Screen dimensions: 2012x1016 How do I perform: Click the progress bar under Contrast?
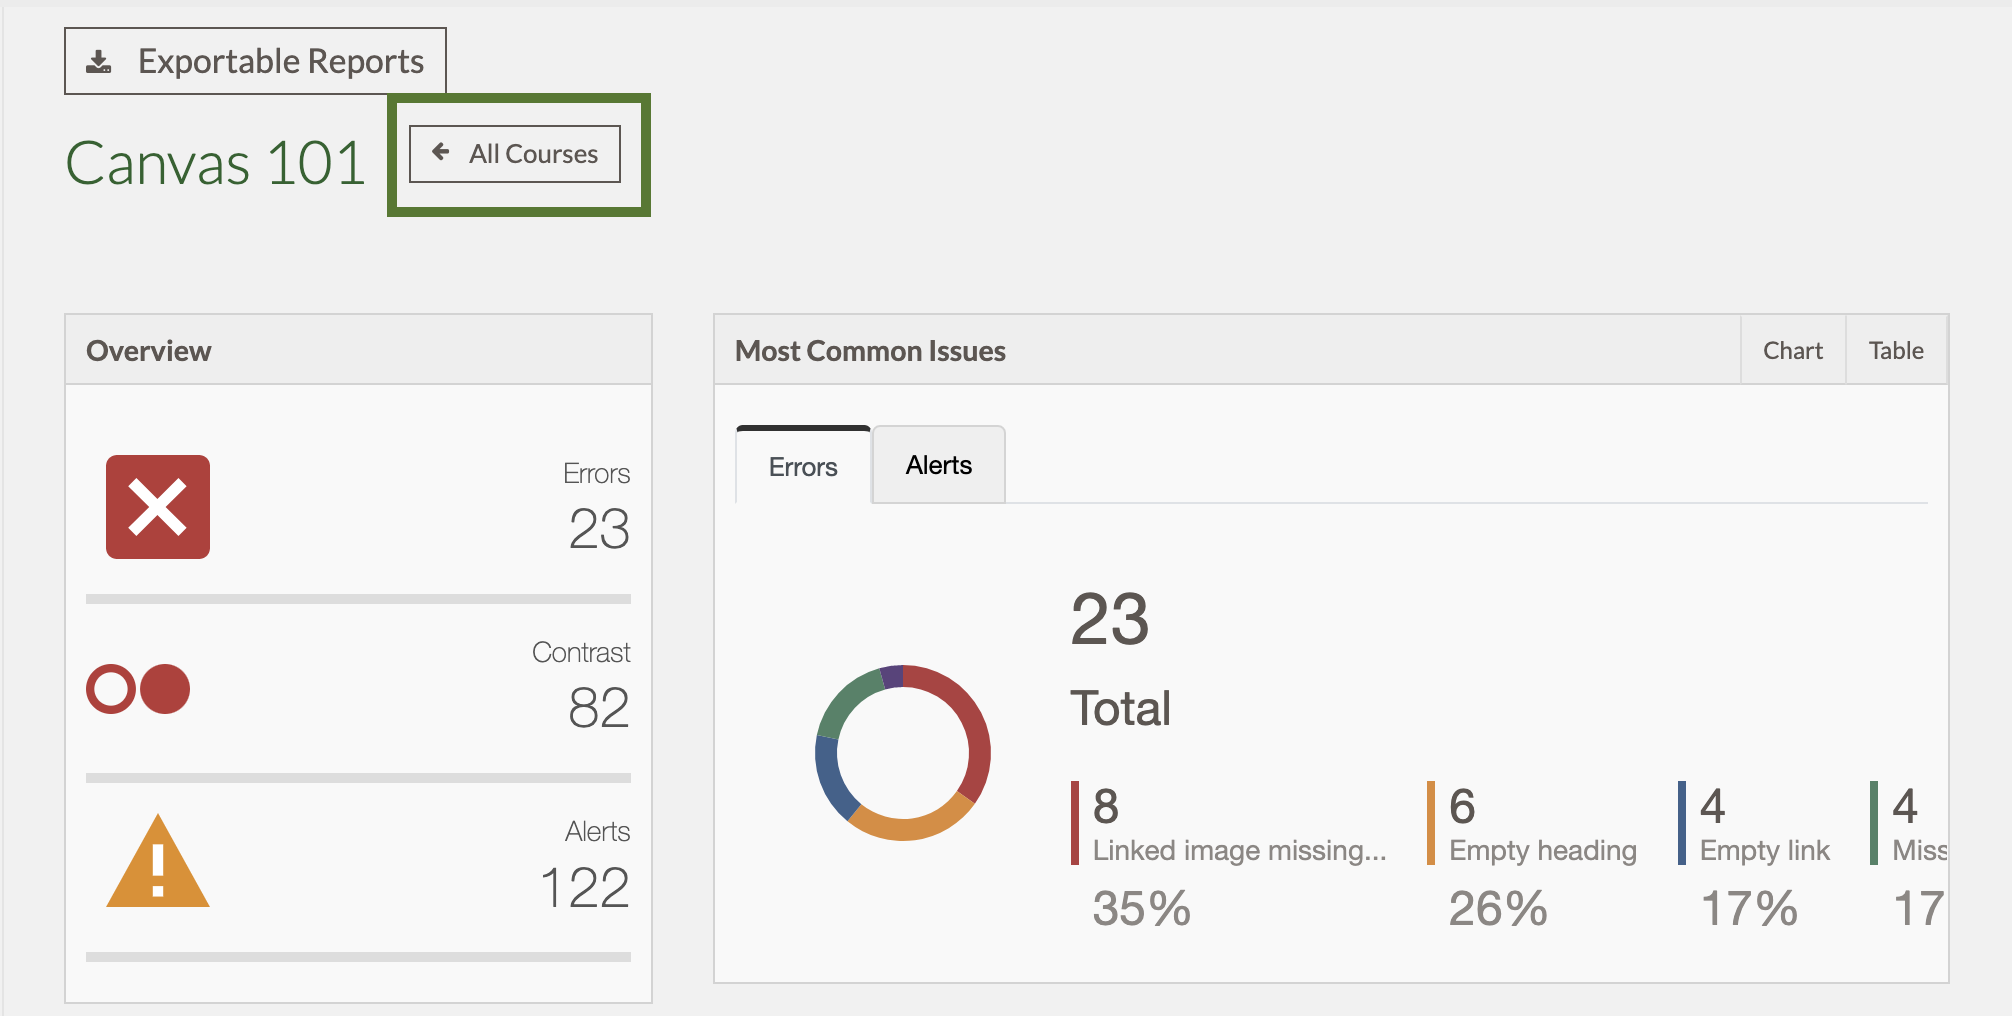(358, 778)
